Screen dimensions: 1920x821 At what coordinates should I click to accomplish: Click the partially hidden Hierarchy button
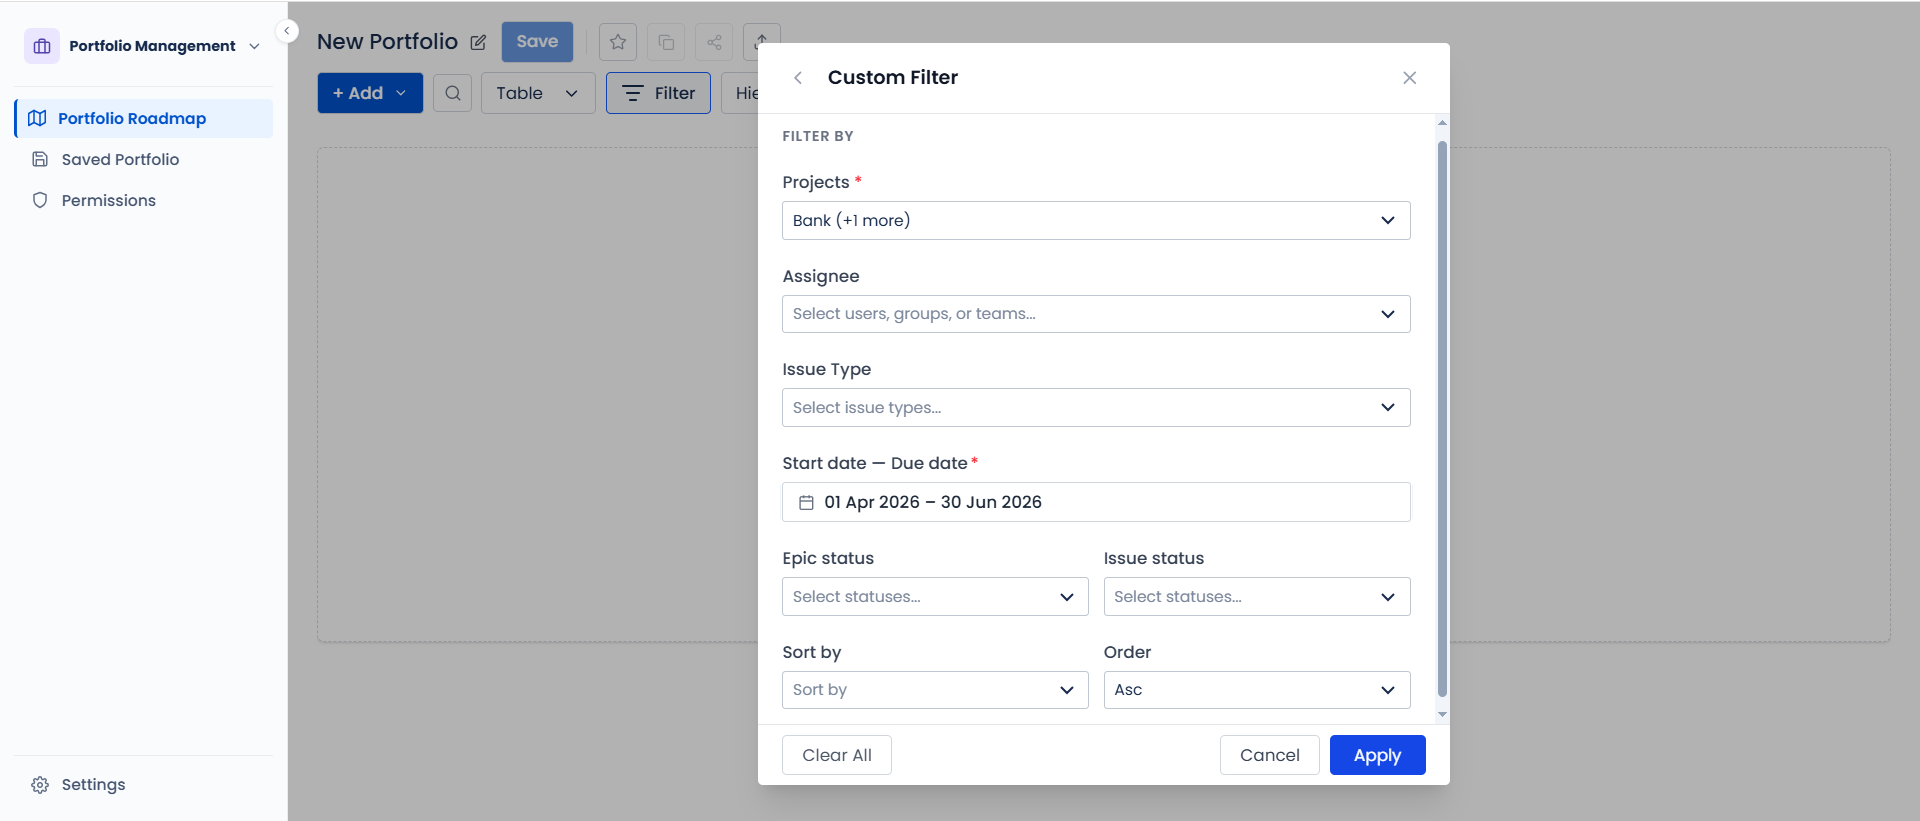click(x=740, y=93)
